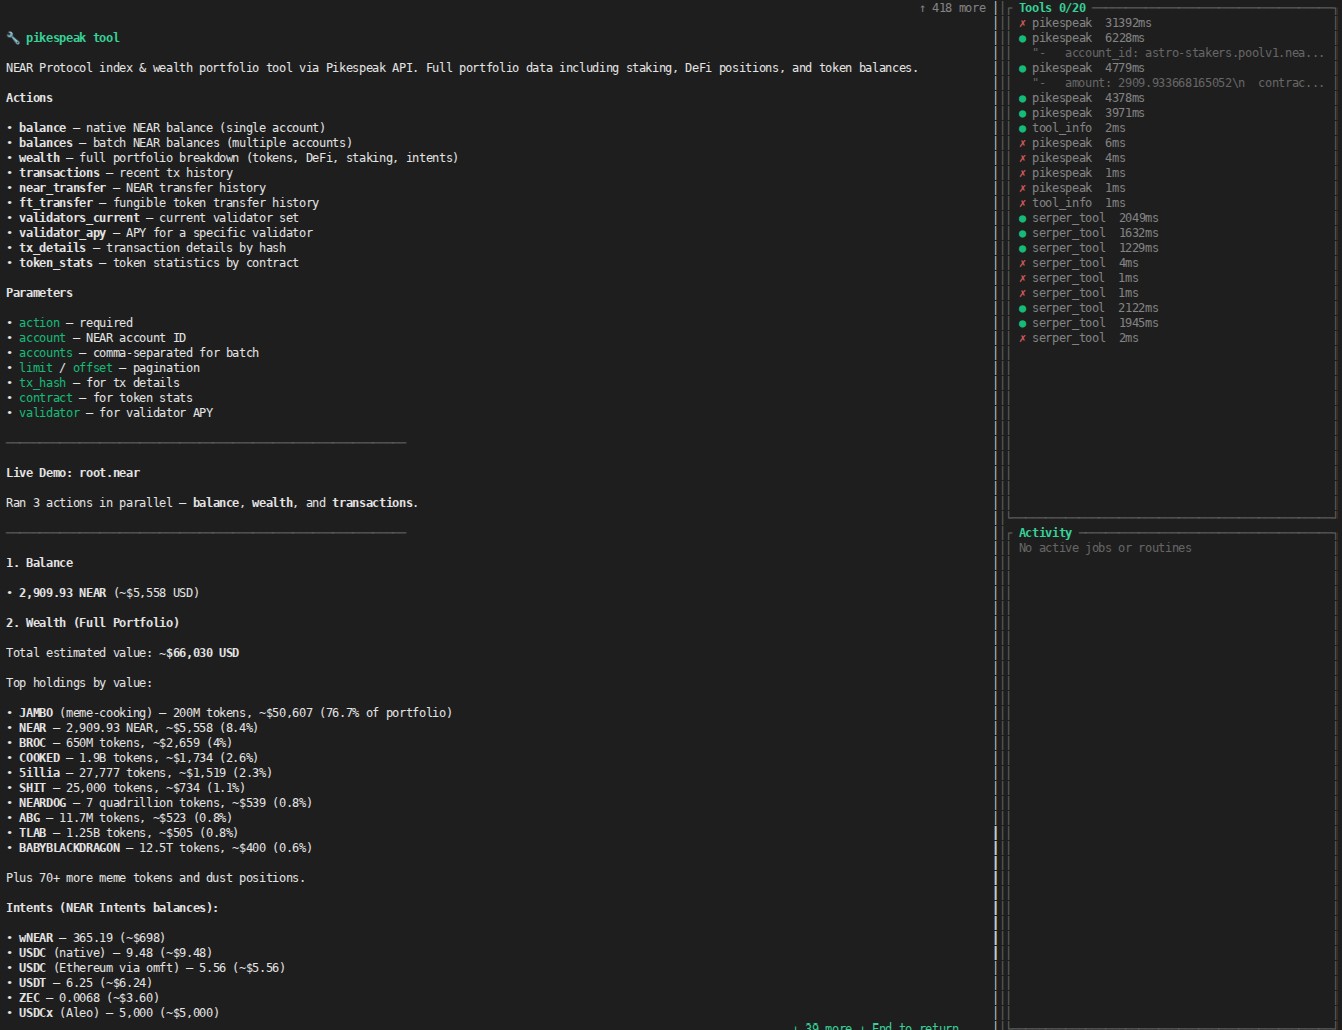This screenshot has width=1342, height=1030.
Task: Click the 'USDC (Ethereum via omft)' row
Action: [x=146, y=968]
